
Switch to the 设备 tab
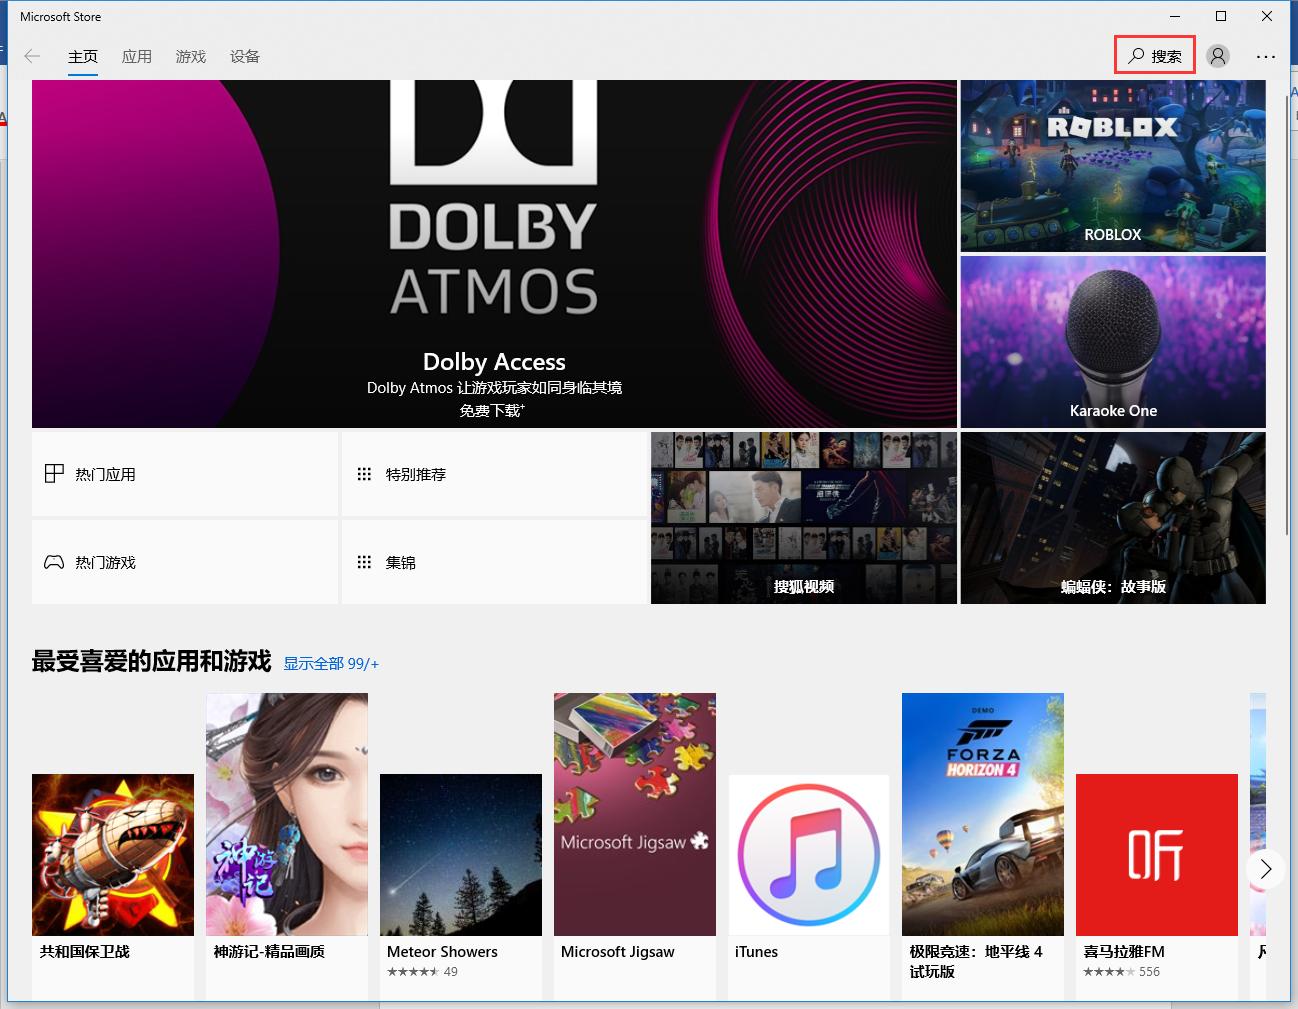[245, 57]
